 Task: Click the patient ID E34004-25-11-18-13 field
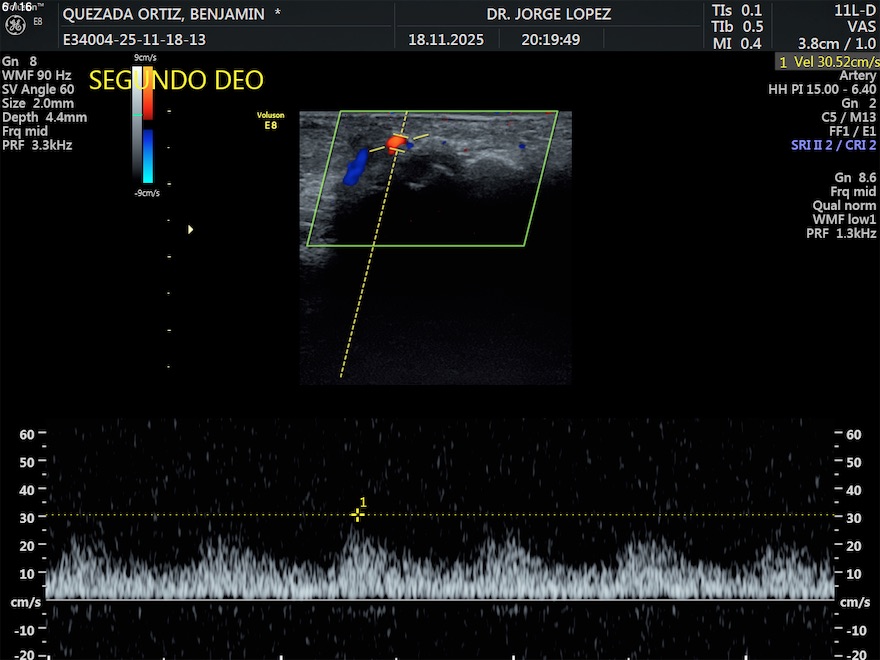tap(134, 40)
